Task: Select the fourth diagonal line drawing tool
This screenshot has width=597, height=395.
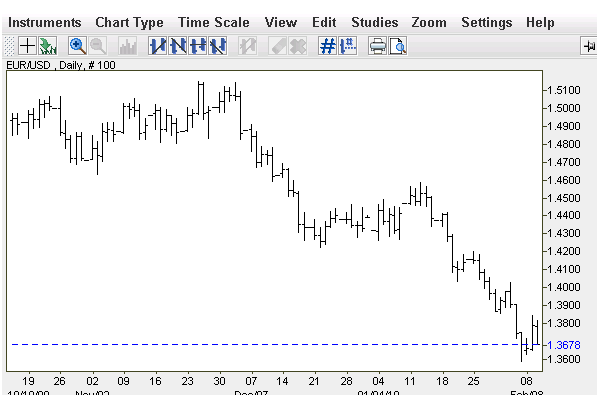Action: coord(218,46)
